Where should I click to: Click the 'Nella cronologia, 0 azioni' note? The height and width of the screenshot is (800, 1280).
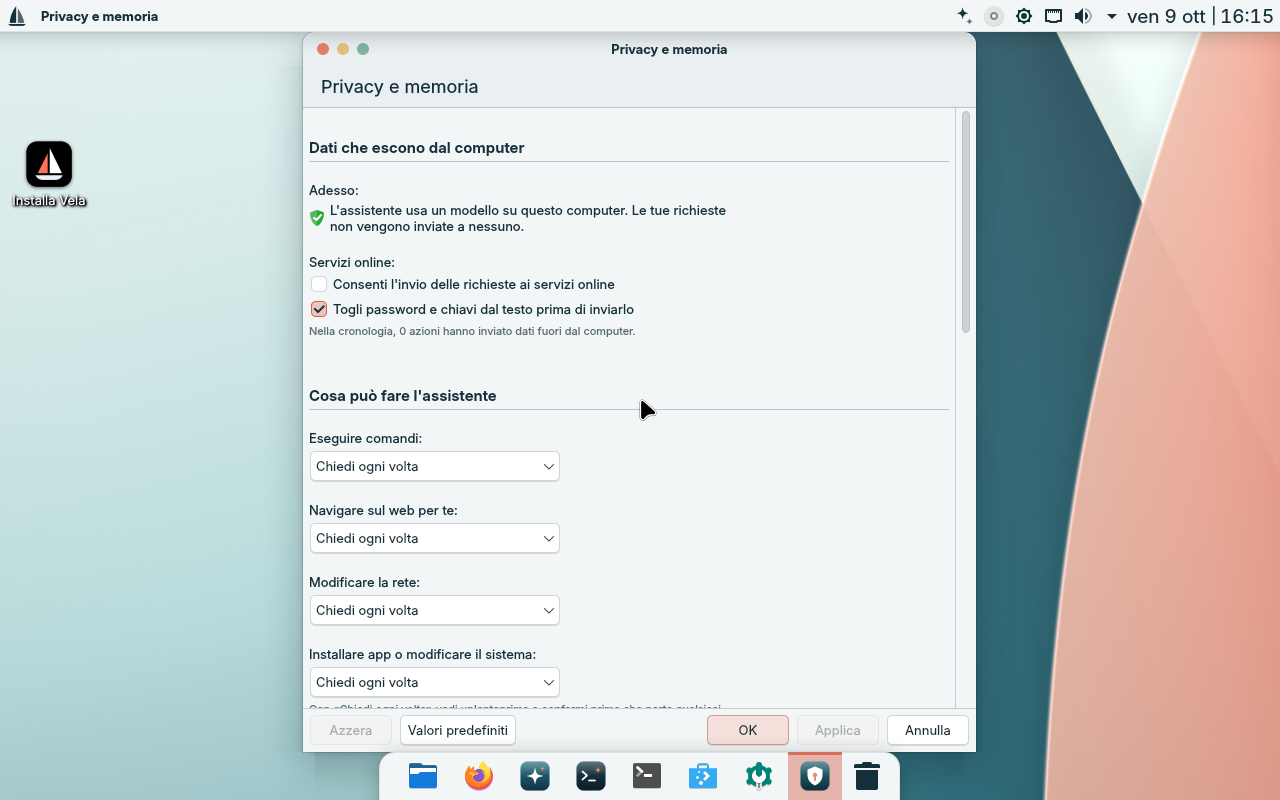click(x=472, y=331)
